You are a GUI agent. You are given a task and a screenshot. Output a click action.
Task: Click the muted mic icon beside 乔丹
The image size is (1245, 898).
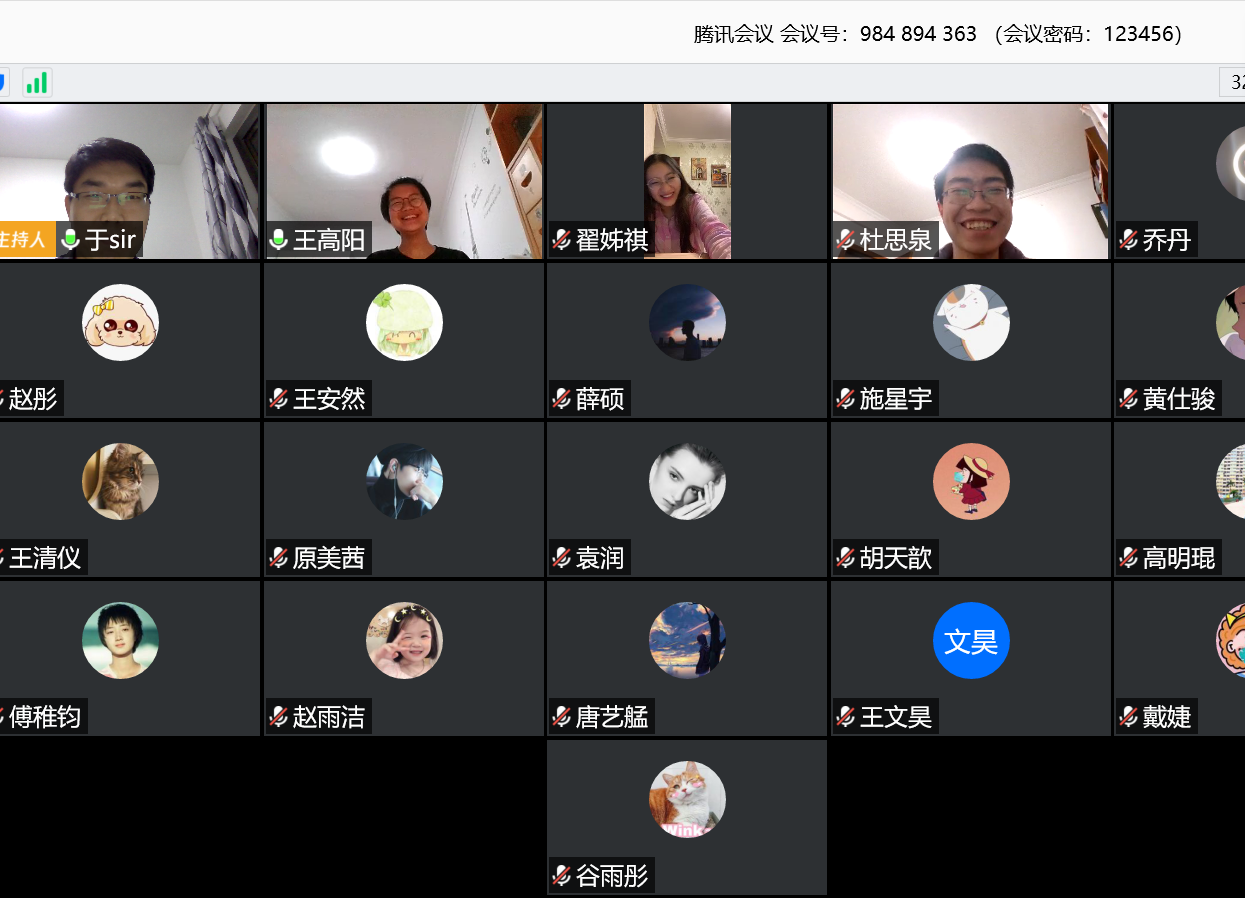(x=1129, y=240)
